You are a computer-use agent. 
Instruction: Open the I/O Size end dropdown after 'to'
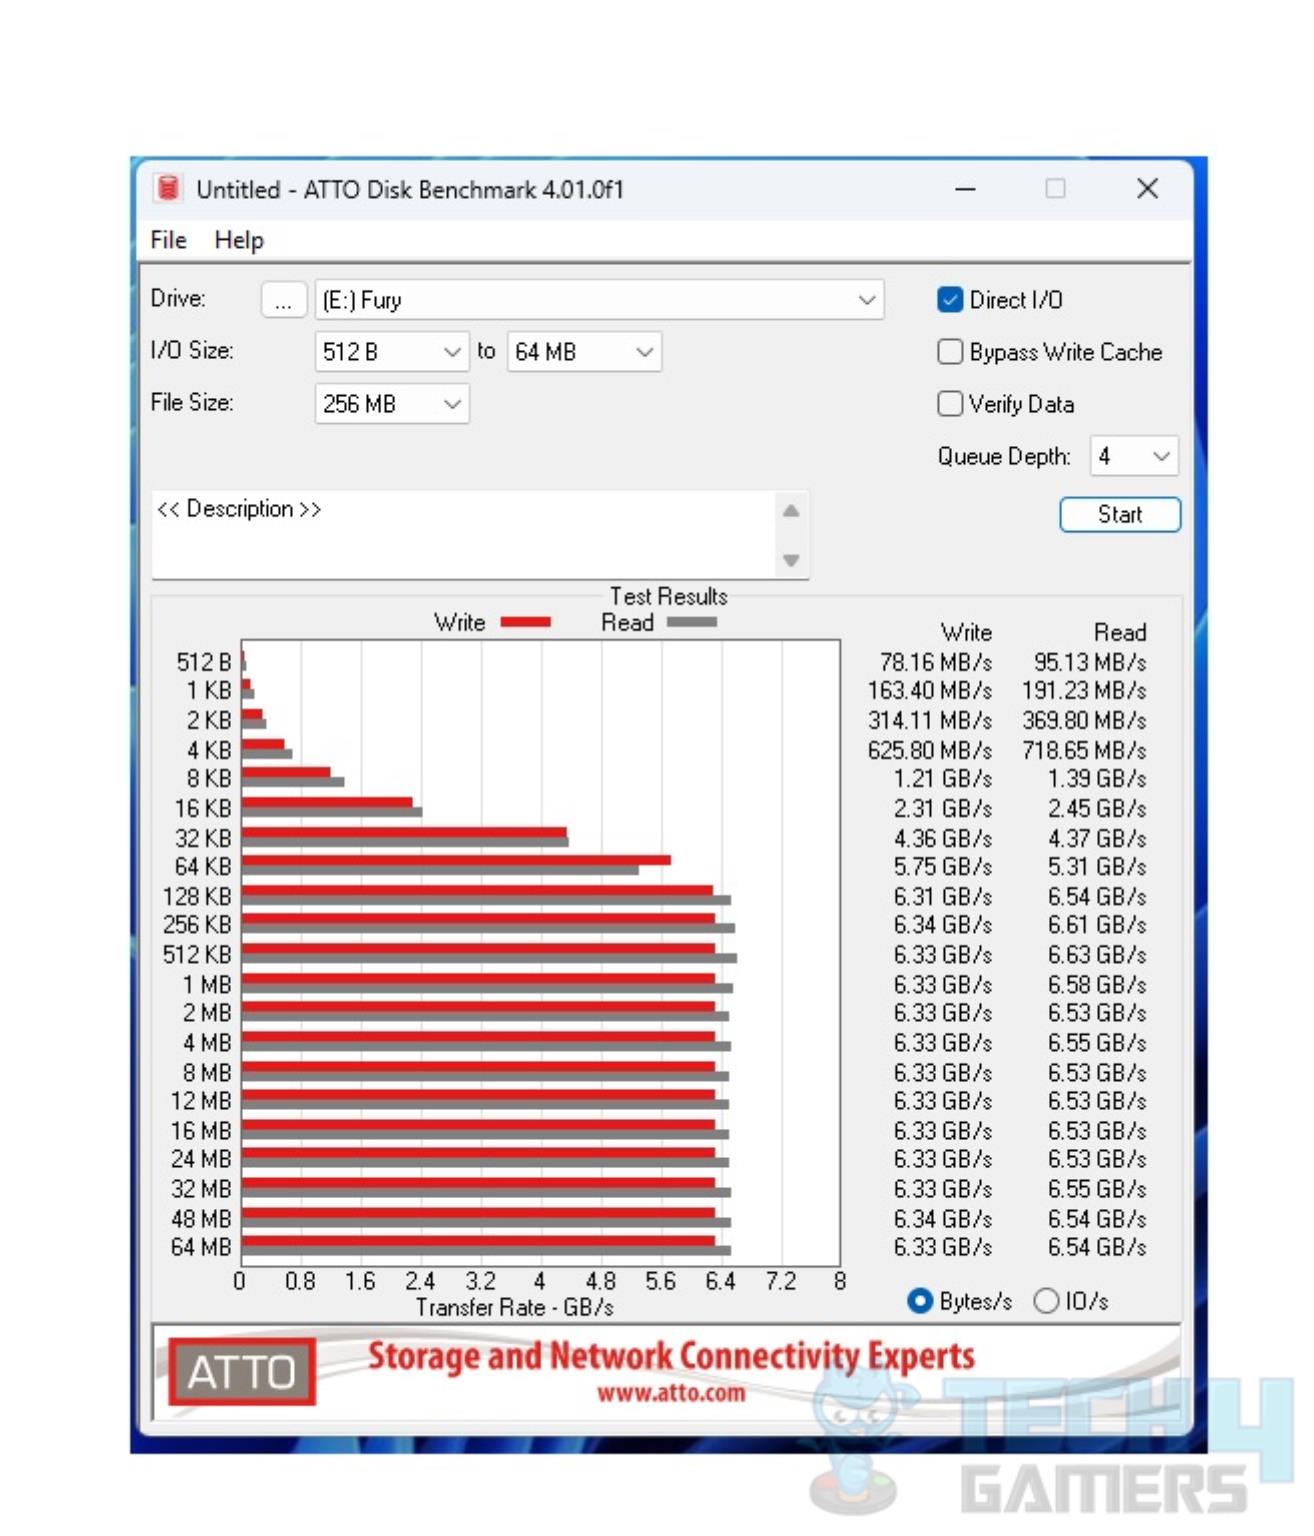tap(584, 352)
